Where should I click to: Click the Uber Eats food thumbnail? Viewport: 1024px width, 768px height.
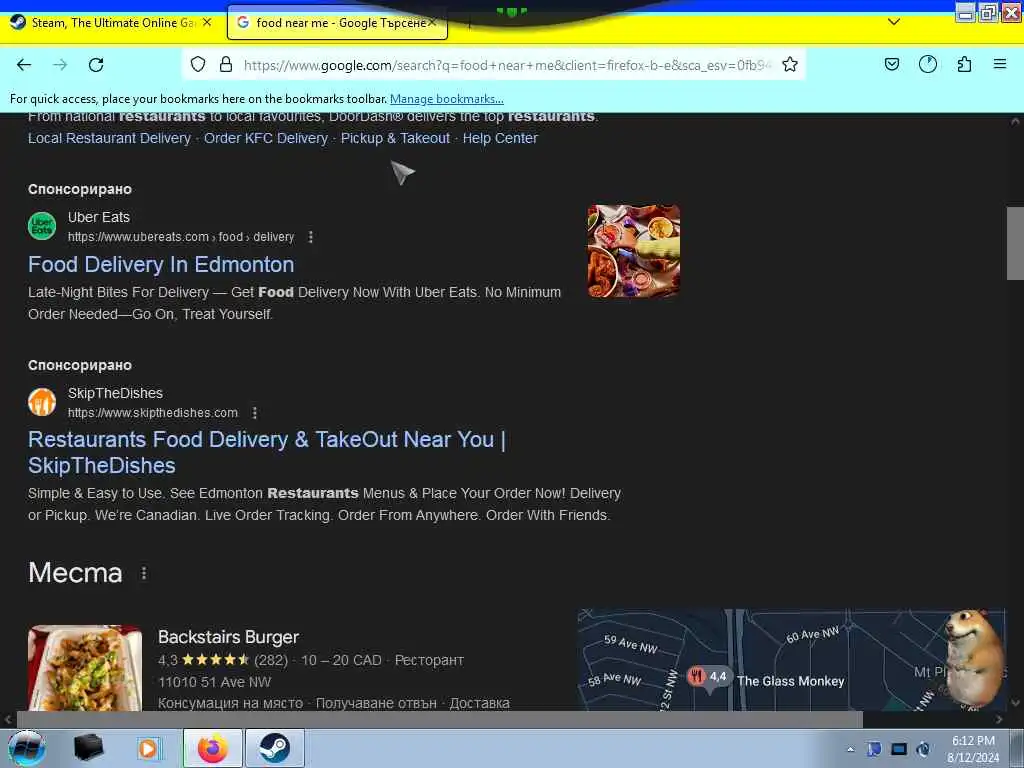(x=633, y=251)
